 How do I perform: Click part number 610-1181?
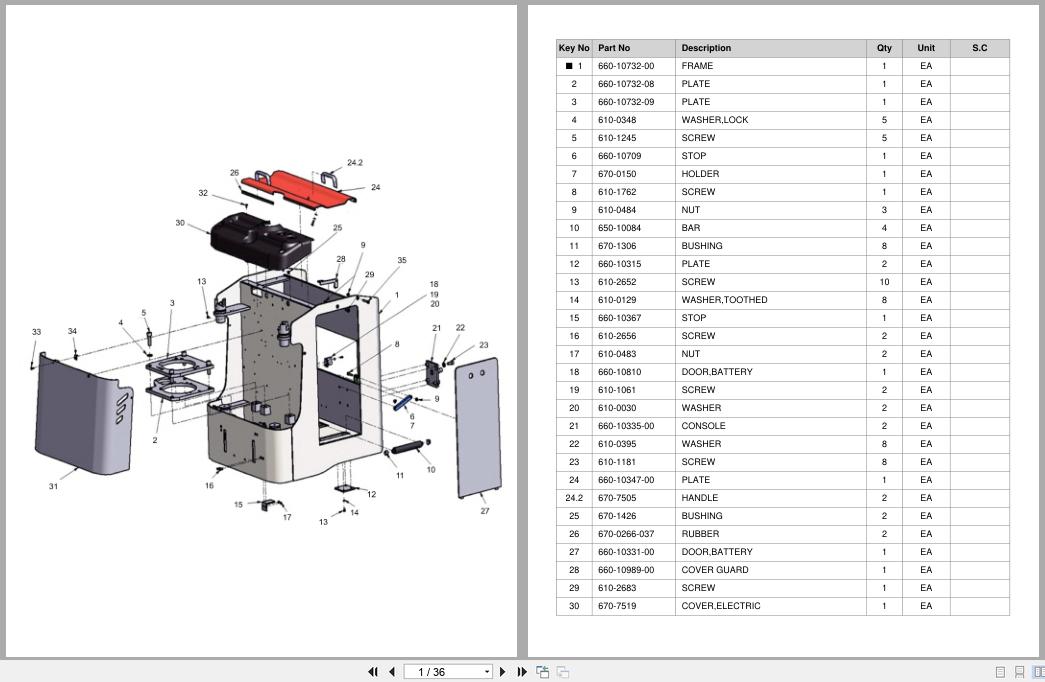pyautogui.click(x=617, y=462)
